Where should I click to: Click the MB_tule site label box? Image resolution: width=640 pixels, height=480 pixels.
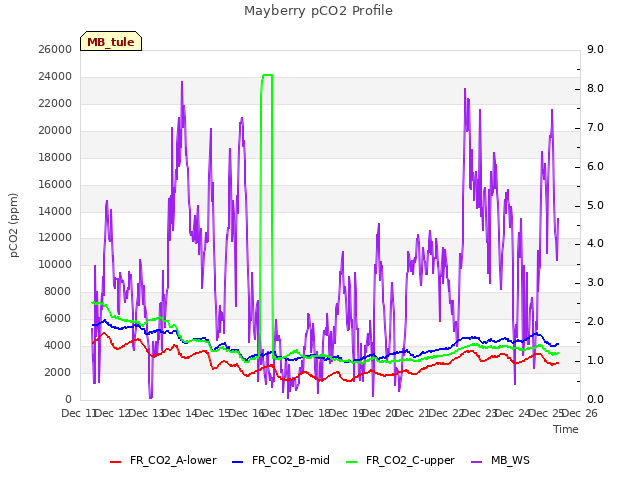pyautogui.click(x=111, y=41)
